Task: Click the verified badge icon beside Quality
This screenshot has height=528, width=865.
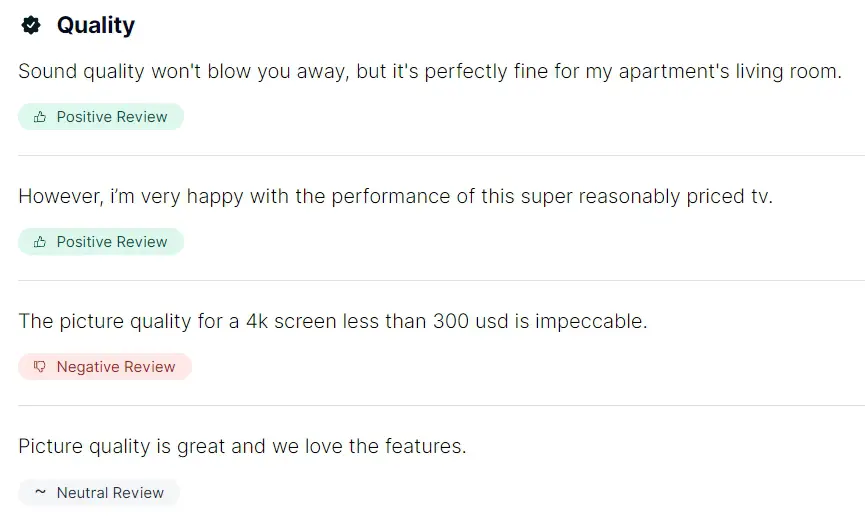Action: (x=31, y=25)
